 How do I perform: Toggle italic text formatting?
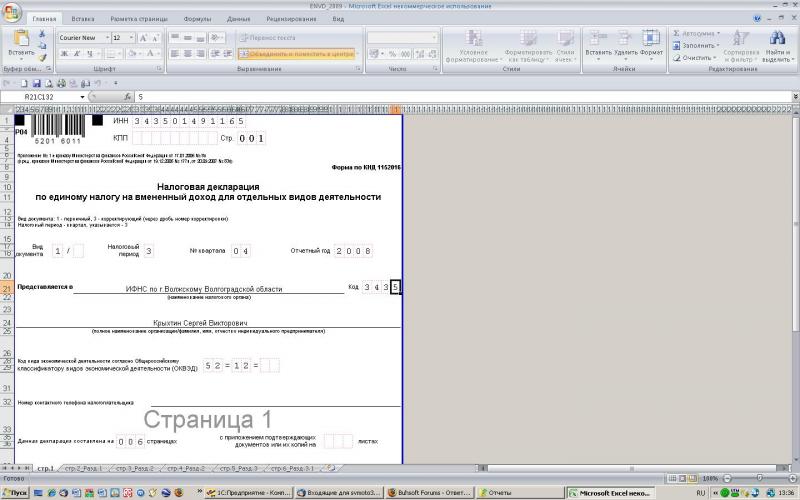[74, 53]
